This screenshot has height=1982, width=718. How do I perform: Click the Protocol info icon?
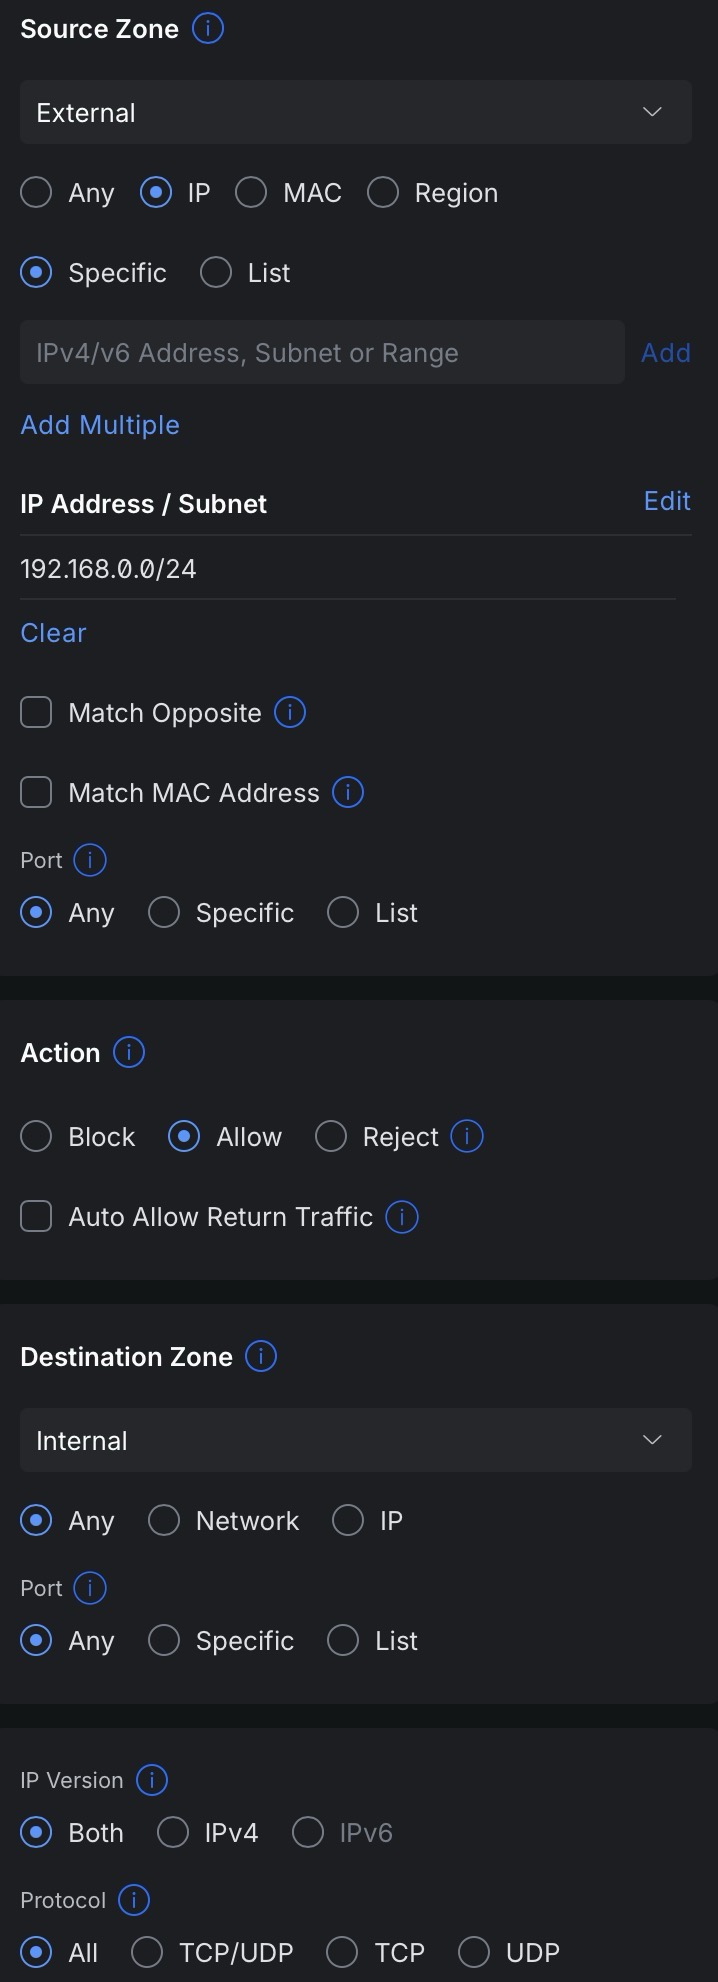pos(134,1900)
